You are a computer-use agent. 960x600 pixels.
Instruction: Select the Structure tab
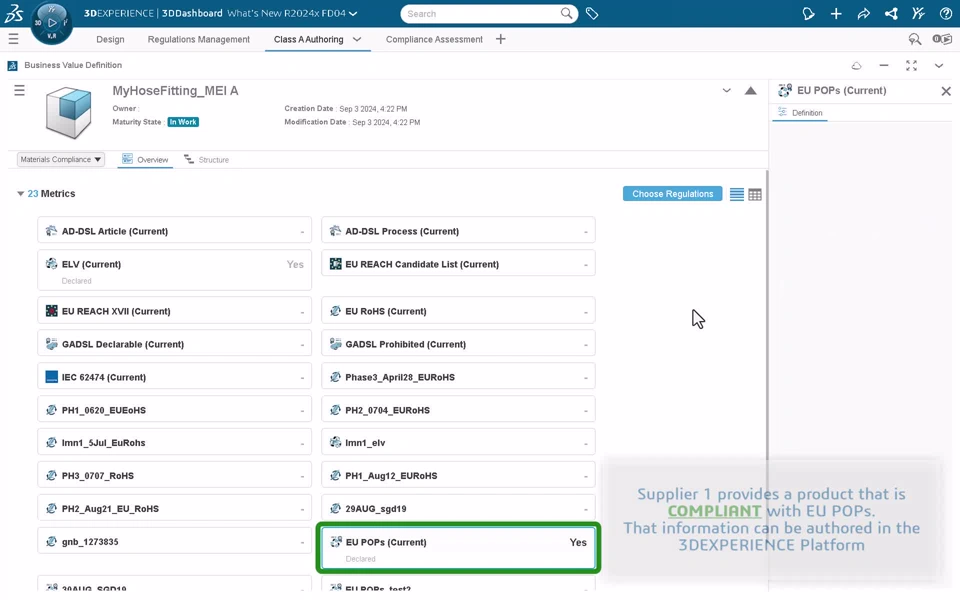tap(206, 159)
